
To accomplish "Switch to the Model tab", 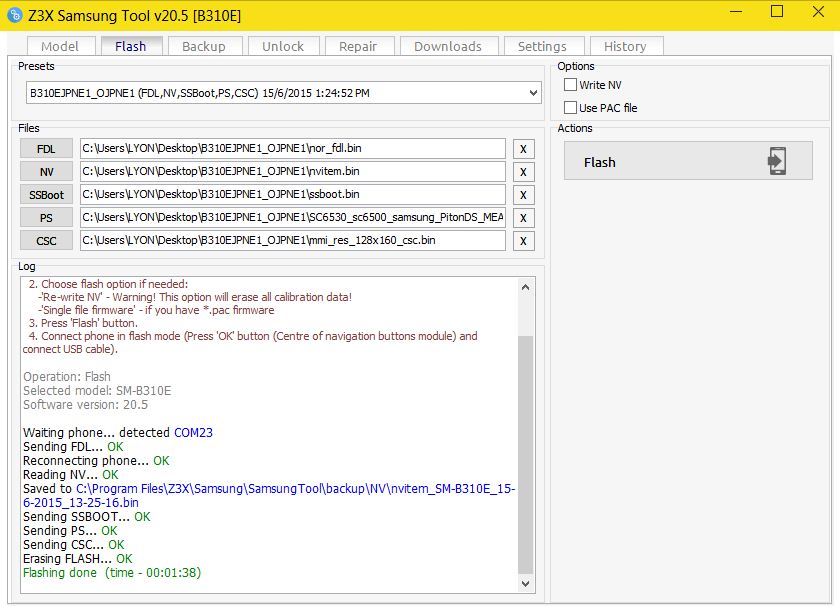I will pyautogui.click(x=61, y=46).
